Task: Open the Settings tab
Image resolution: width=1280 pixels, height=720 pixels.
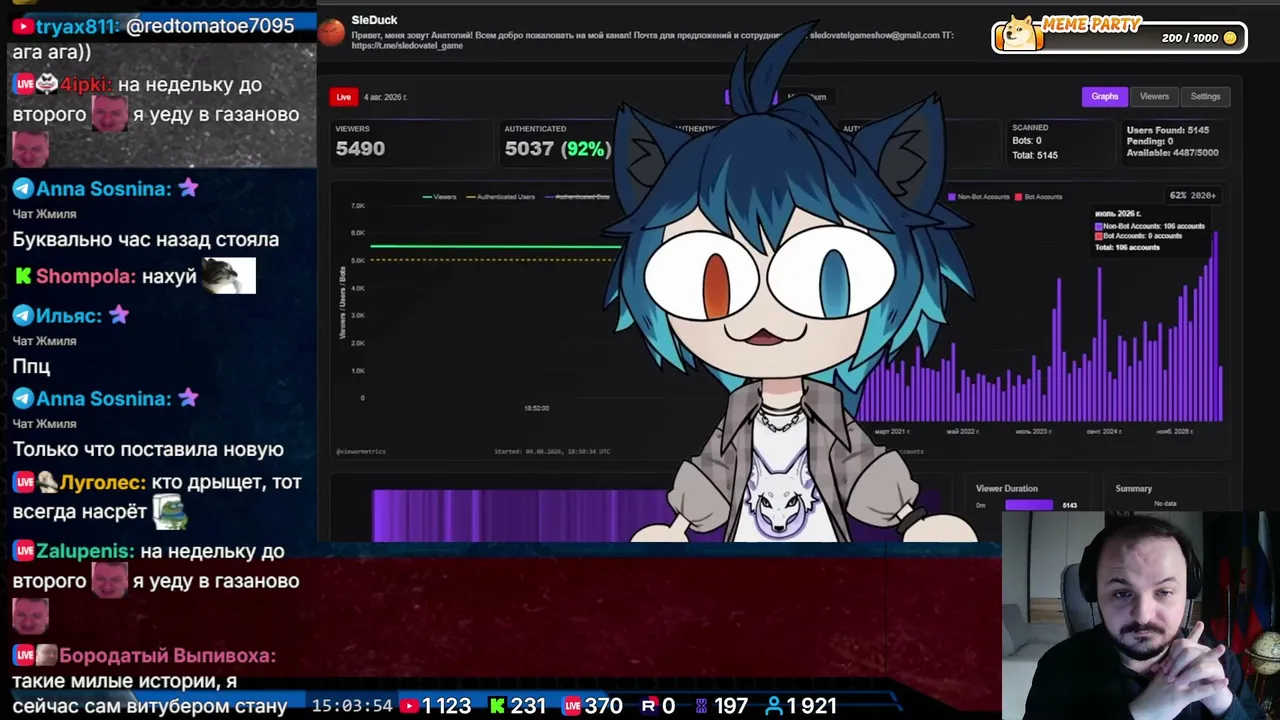Action: coord(1205,97)
